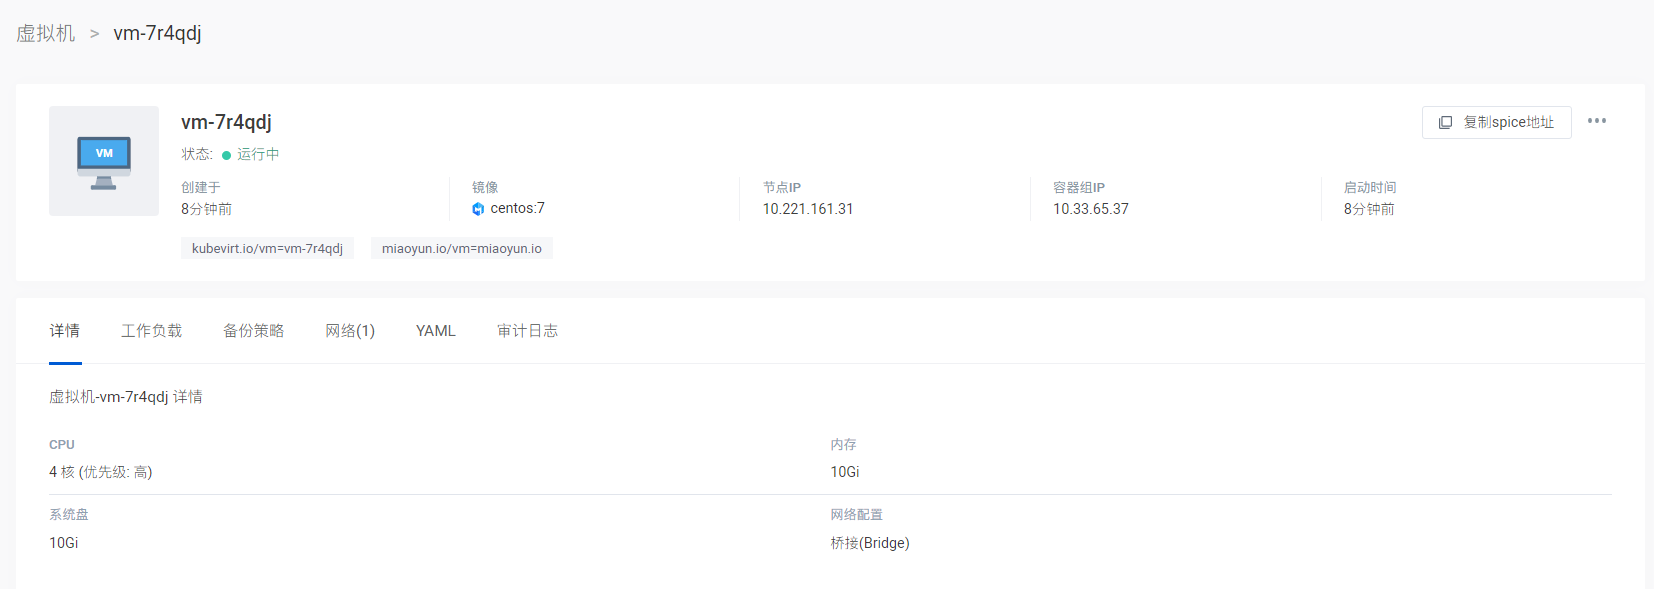Go back to 虚拟机 breadcrumb link
The image size is (1654, 589).
[x=45, y=33]
